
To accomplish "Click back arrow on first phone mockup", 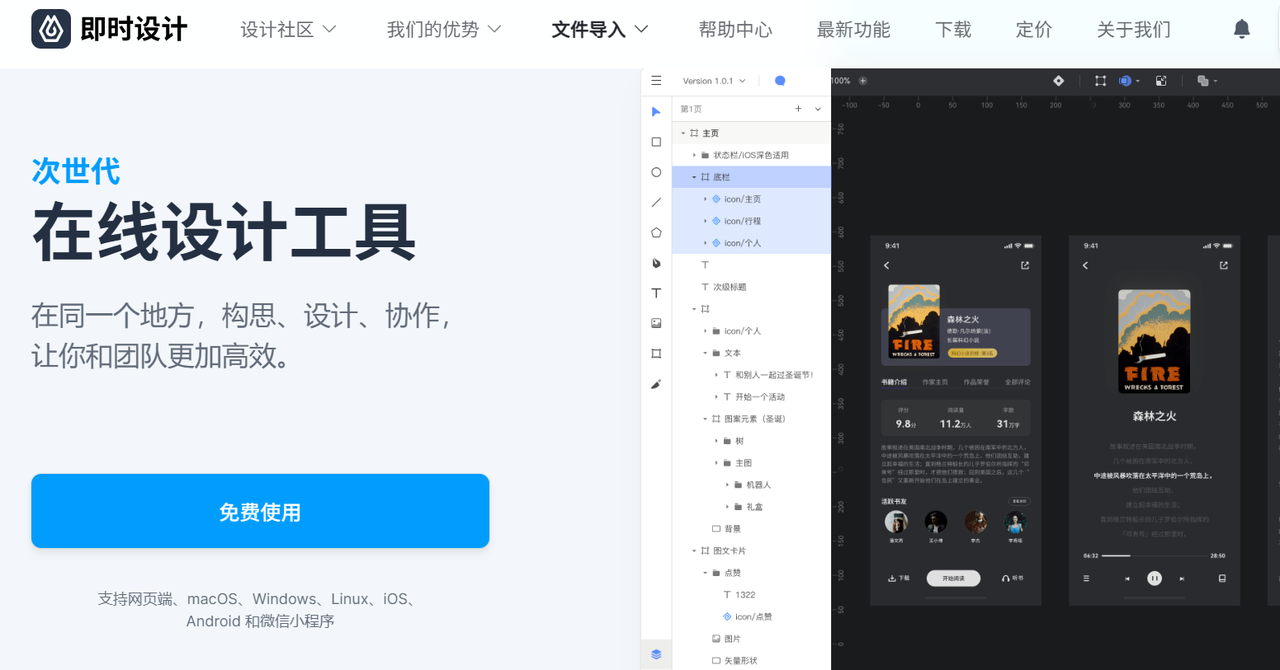I will [x=887, y=265].
